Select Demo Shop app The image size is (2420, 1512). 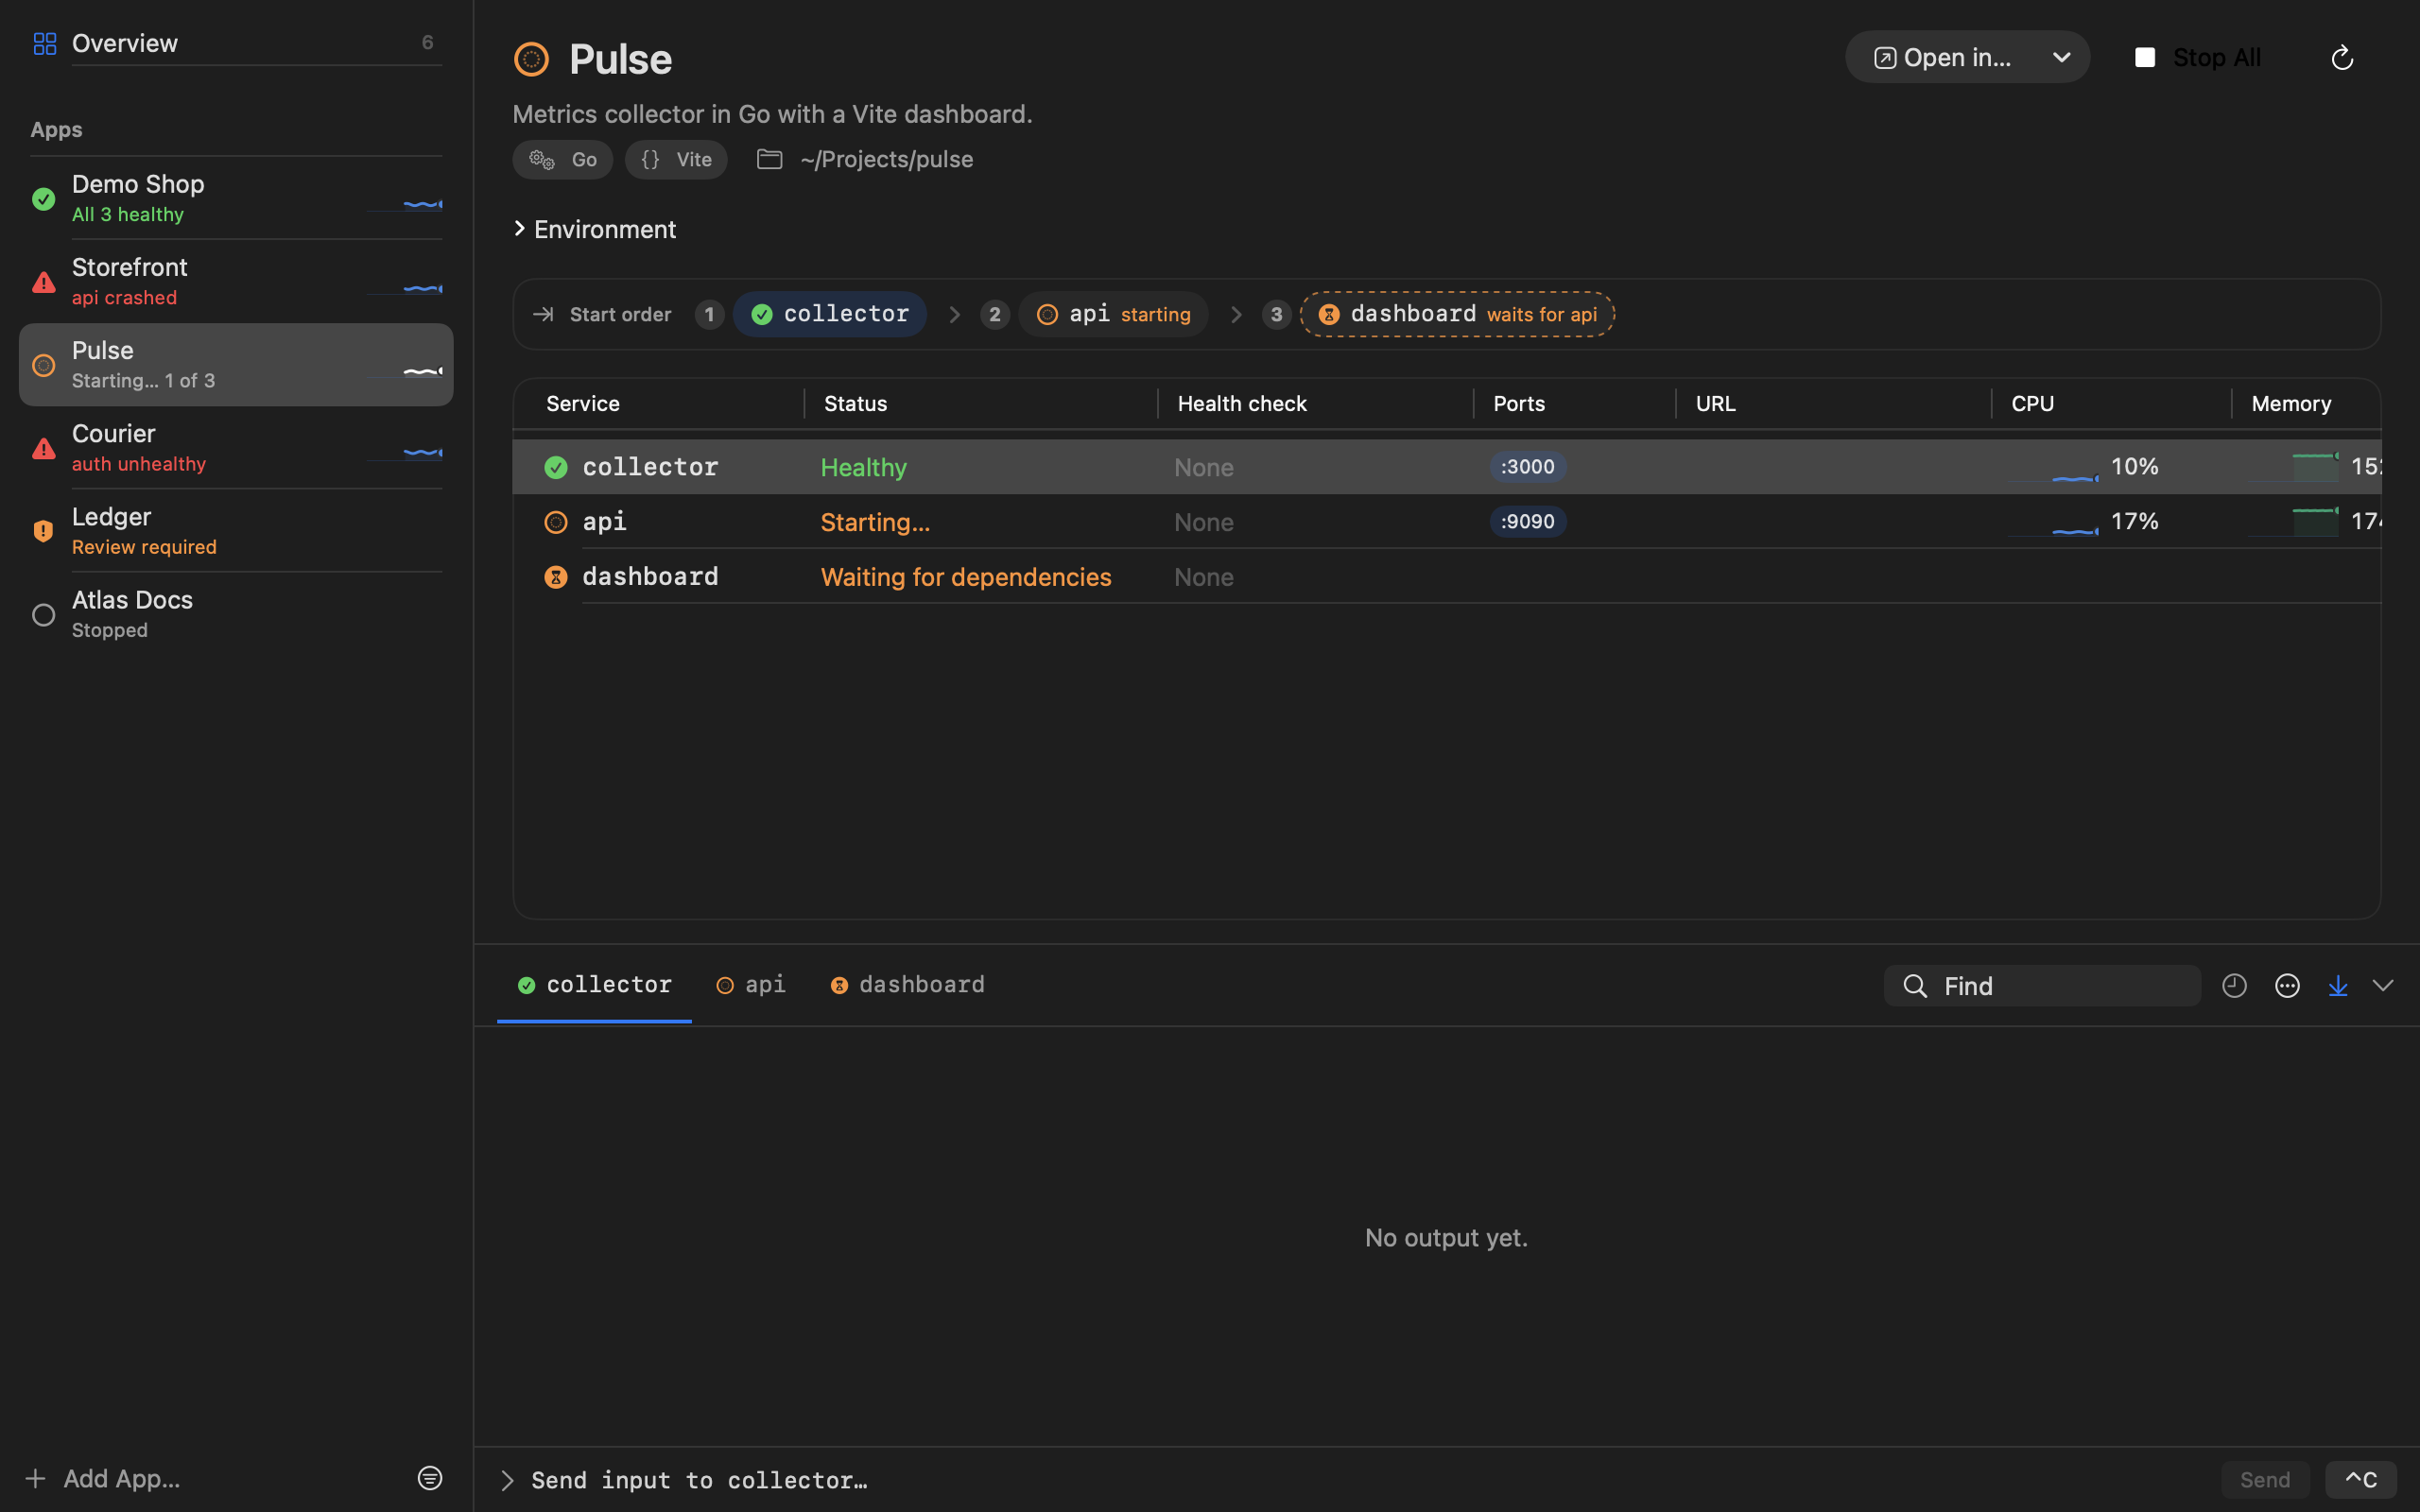click(x=236, y=199)
